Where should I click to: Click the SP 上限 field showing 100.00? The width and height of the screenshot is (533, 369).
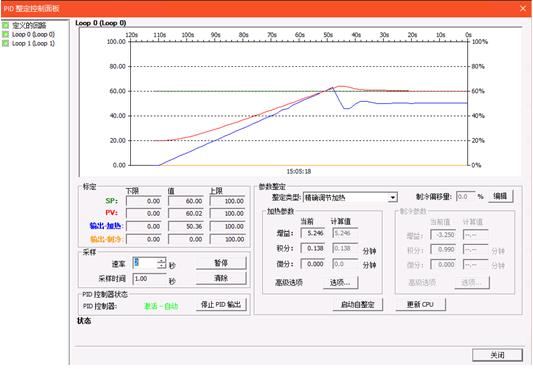click(228, 201)
